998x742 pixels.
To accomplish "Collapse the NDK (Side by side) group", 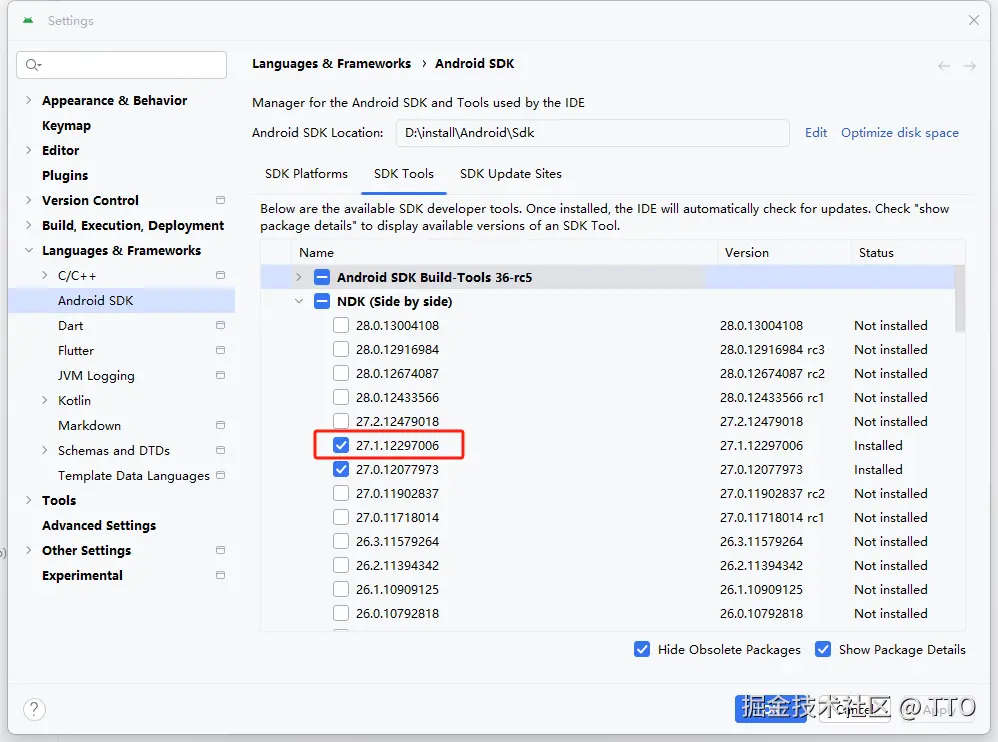I will (x=299, y=301).
